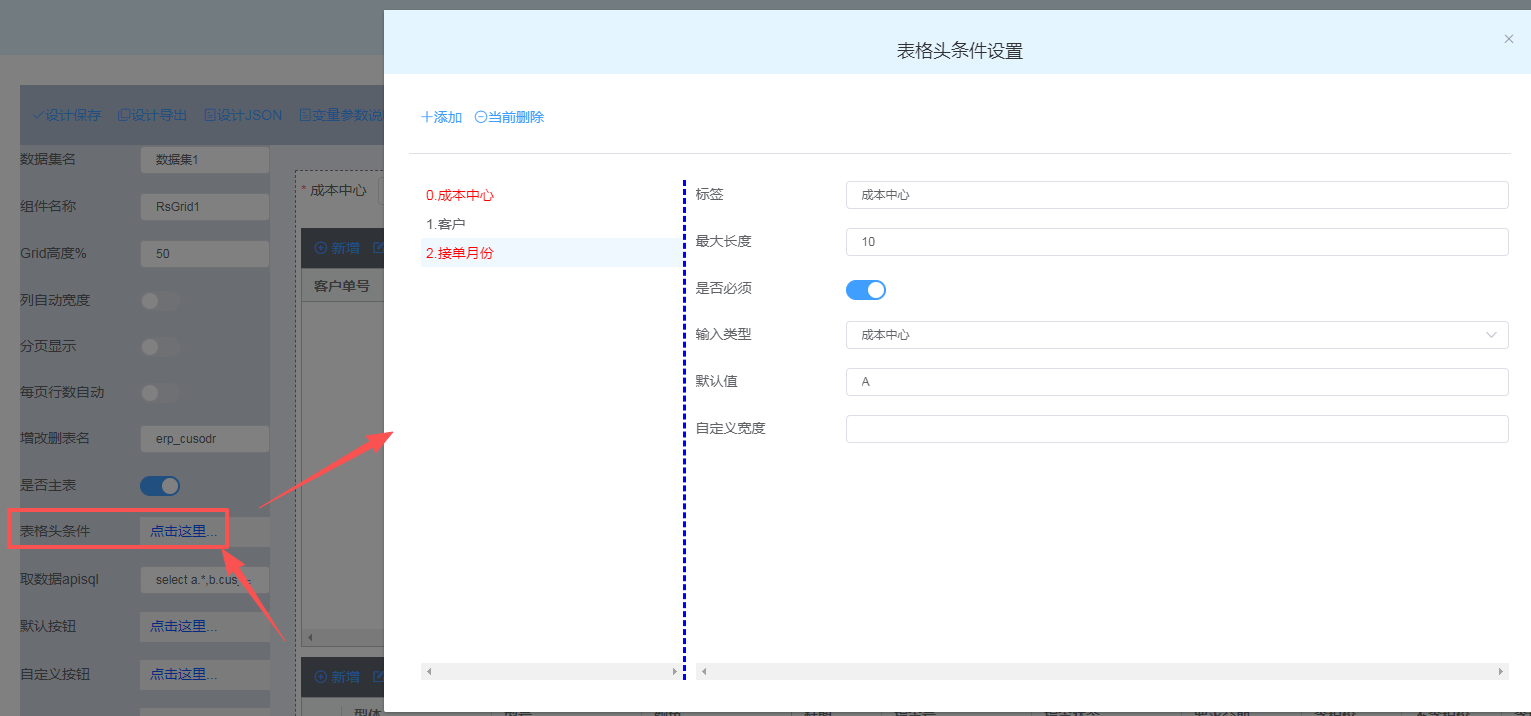Viewport: 1531px width, 716px height.
Task: Turn on the 分页显示 switch
Action: [159, 347]
